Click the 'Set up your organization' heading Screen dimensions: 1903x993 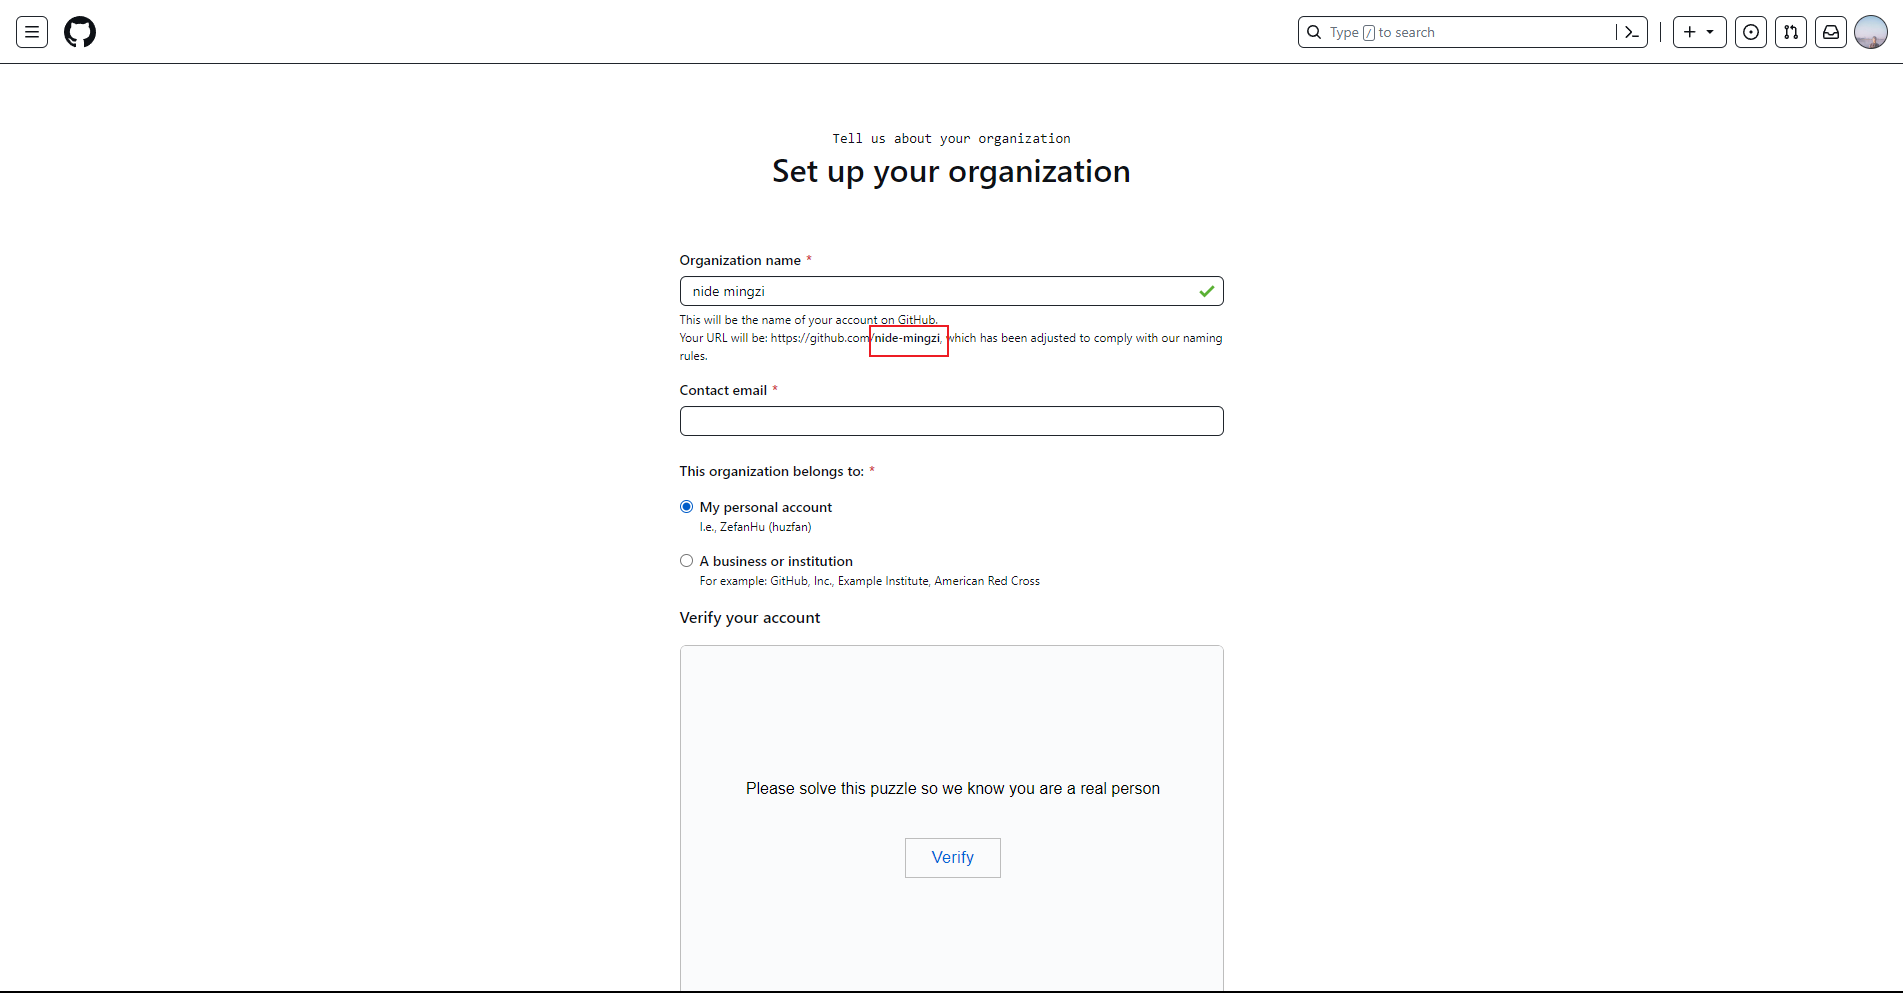(x=951, y=171)
